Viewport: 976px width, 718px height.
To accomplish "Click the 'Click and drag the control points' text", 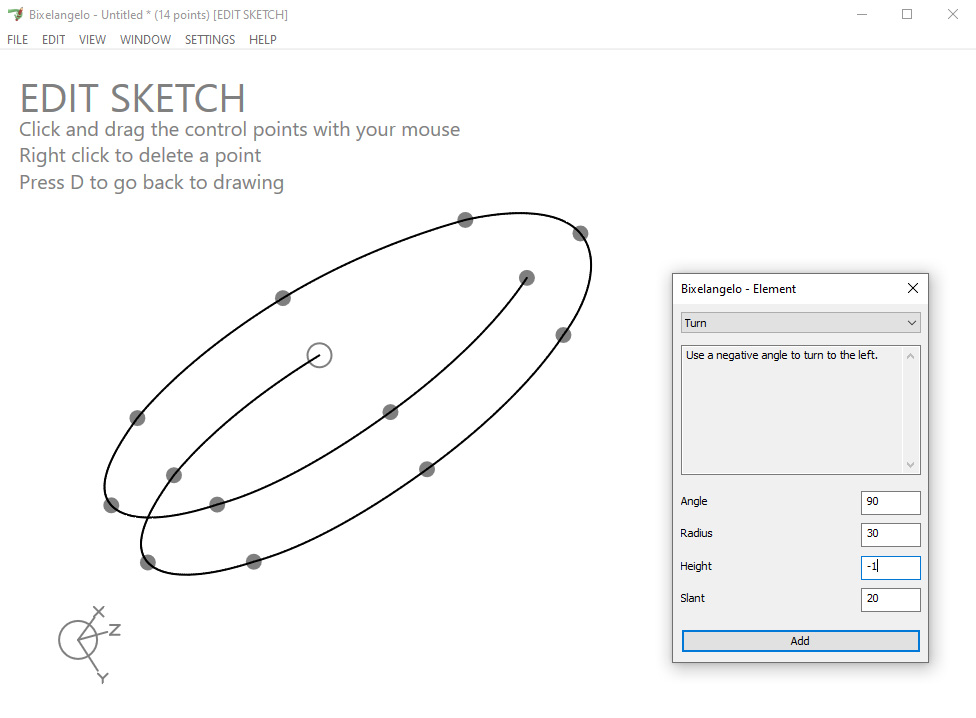I will 240,129.
